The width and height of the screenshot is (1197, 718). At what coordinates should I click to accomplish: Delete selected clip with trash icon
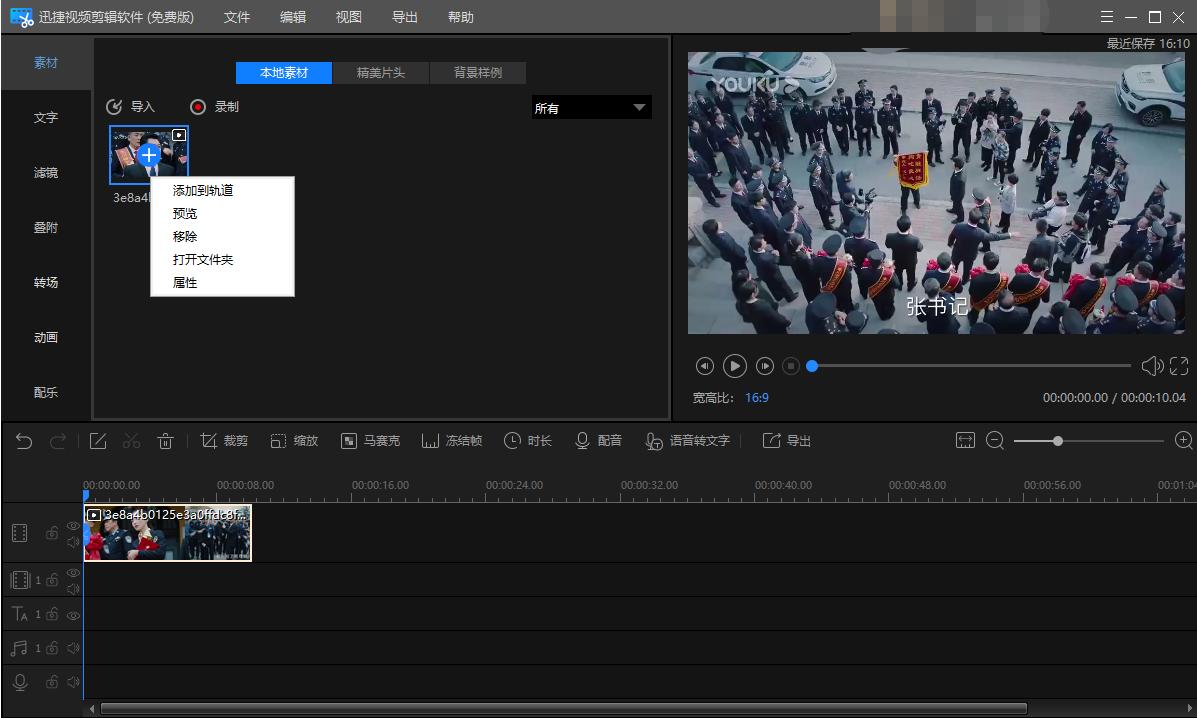(x=166, y=441)
